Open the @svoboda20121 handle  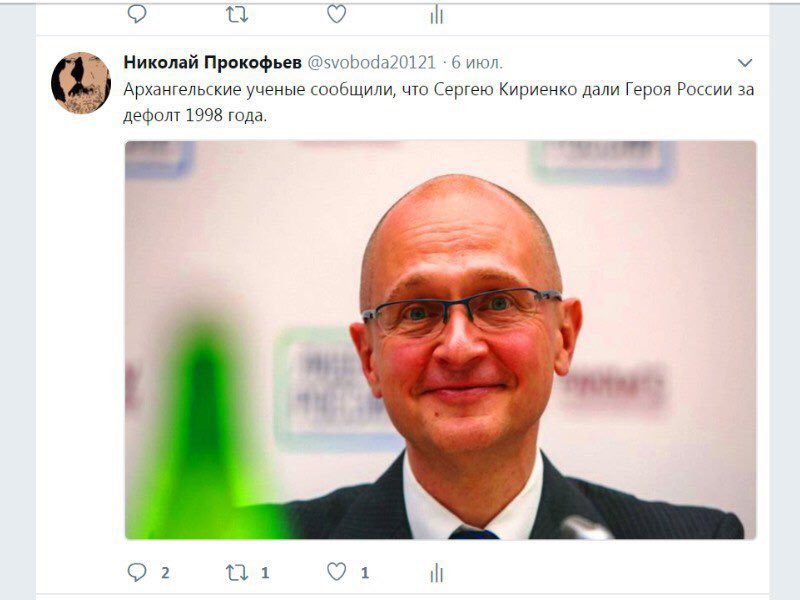tap(371, 62)
